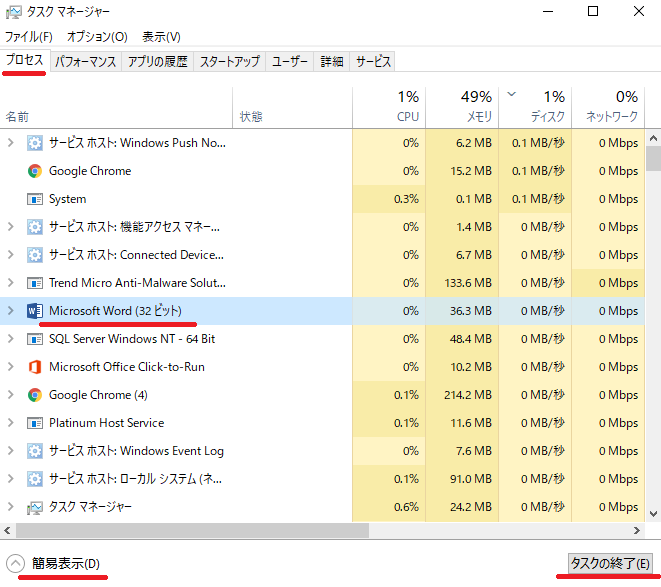Viewport: 661px width, 587px height.
Task: Click the タスクの終了(E) button
Action: pyautogui.click(x=610, y=563)
